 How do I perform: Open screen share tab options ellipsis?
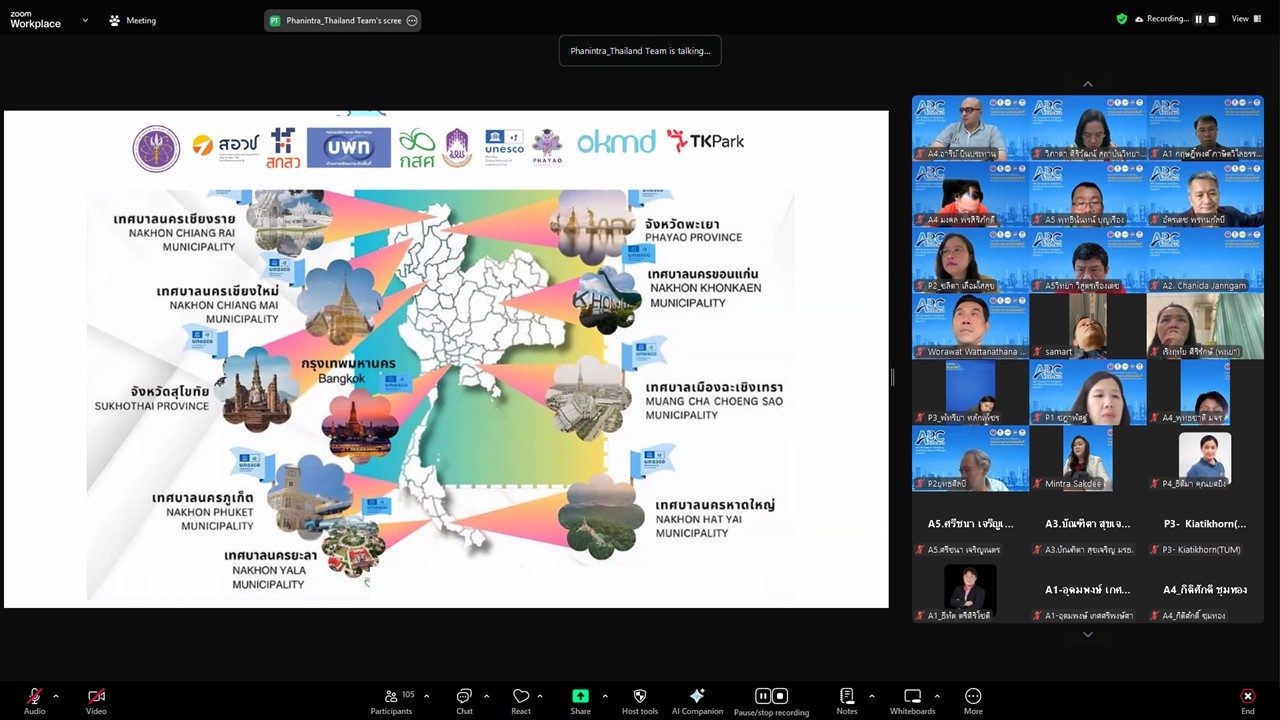412,20
